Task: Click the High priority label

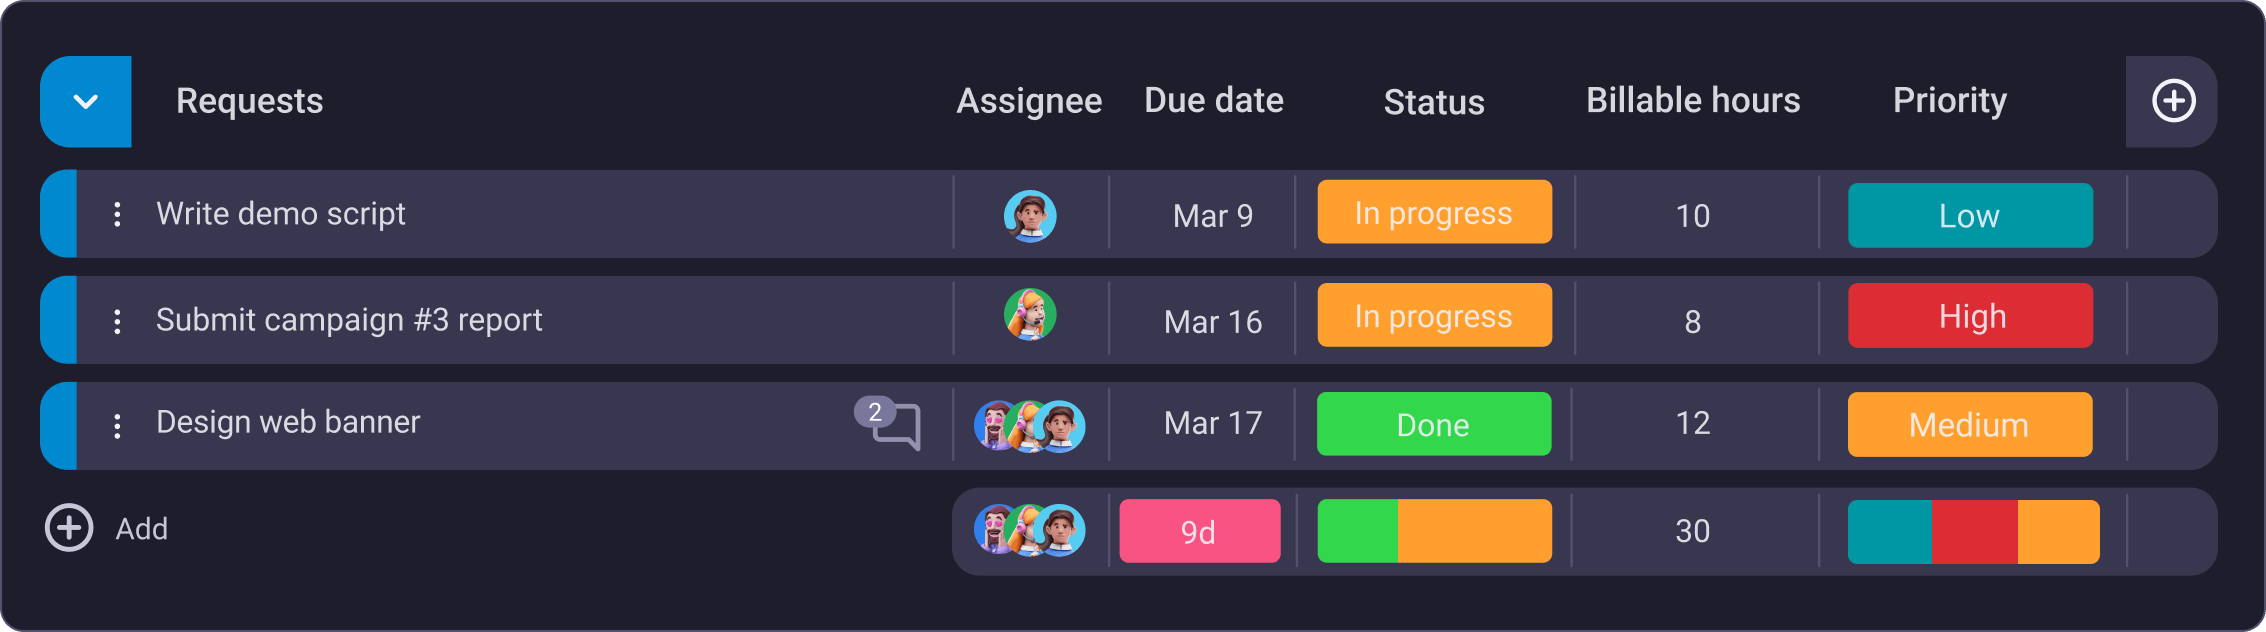Action: (1969, 315)
